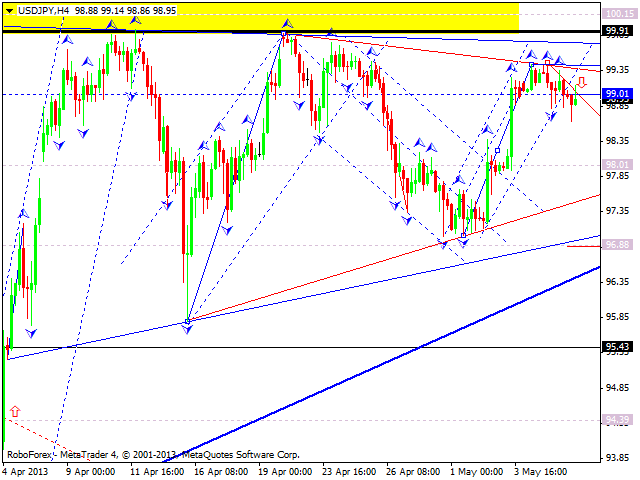The width and height of the screenshot is (640, 480).
Task: Select the red down arrow near 99.01
Action: tap(582, 84)
